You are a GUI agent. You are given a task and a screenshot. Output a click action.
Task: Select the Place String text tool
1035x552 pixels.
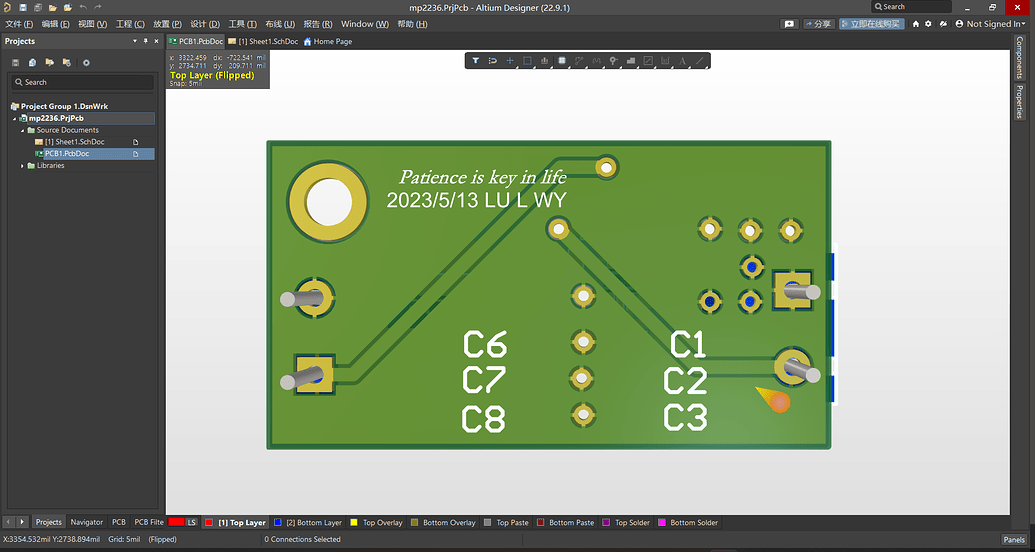(x=682, y=61)
